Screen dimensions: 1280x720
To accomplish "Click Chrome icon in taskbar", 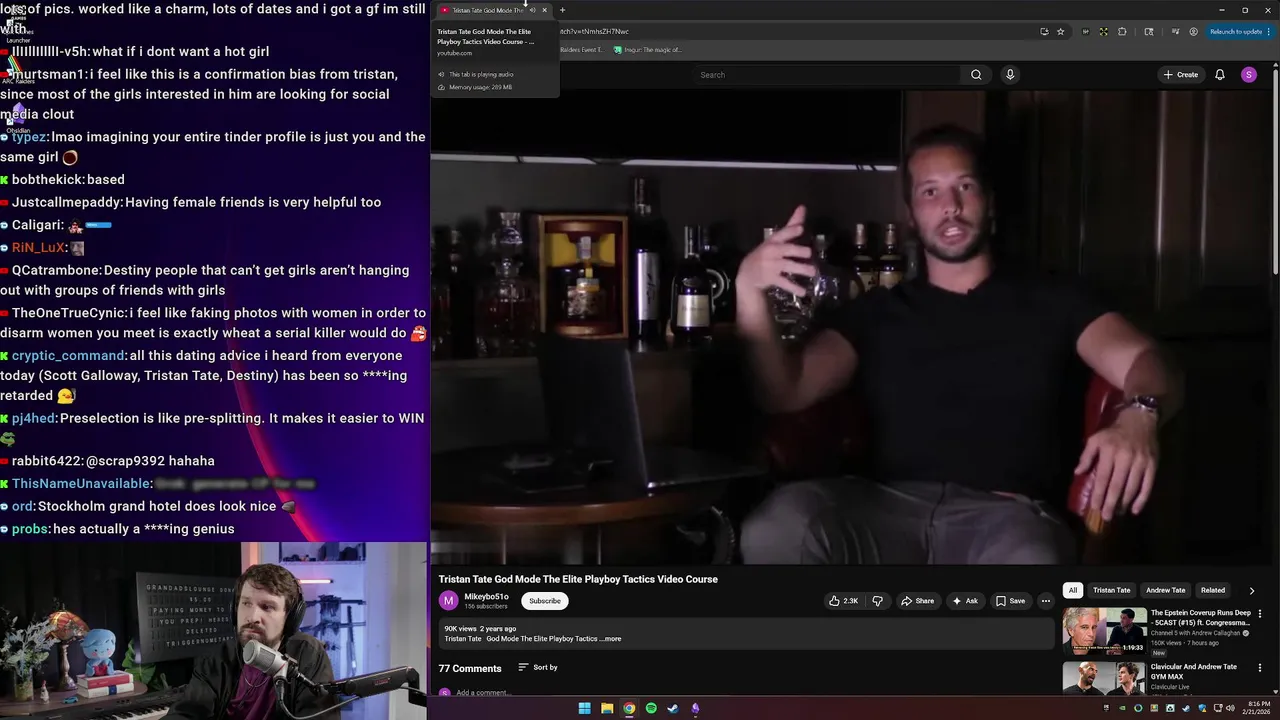I will pyautogui.click(x=629, y=708).
